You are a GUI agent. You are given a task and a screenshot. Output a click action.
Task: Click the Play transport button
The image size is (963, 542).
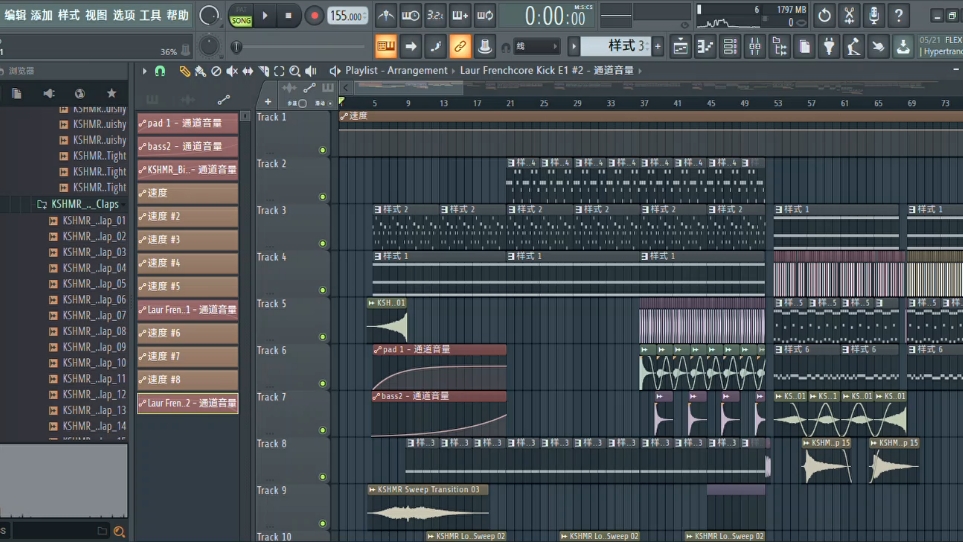click(265, 16)
